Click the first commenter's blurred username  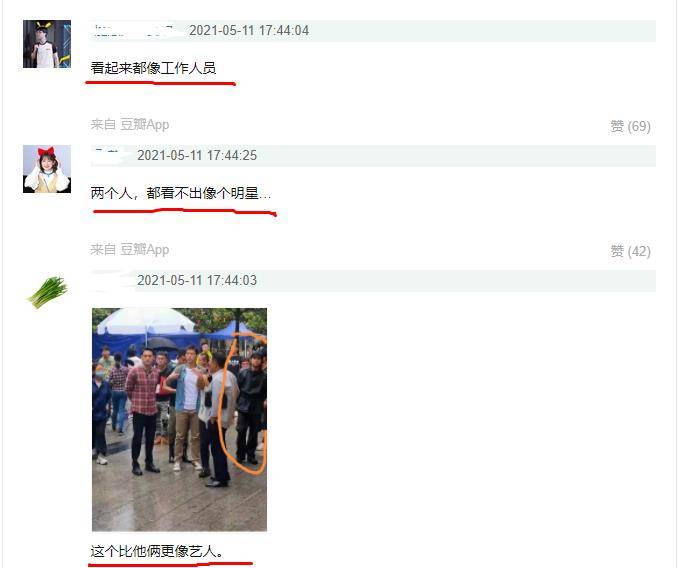134,31
